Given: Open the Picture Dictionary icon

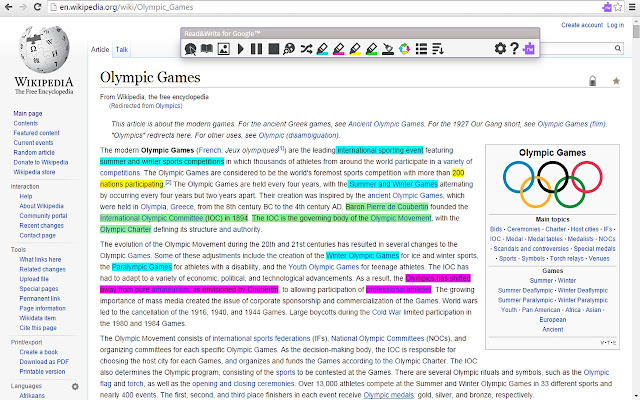Looking at the screenshot, I should (x=224, y=49).
